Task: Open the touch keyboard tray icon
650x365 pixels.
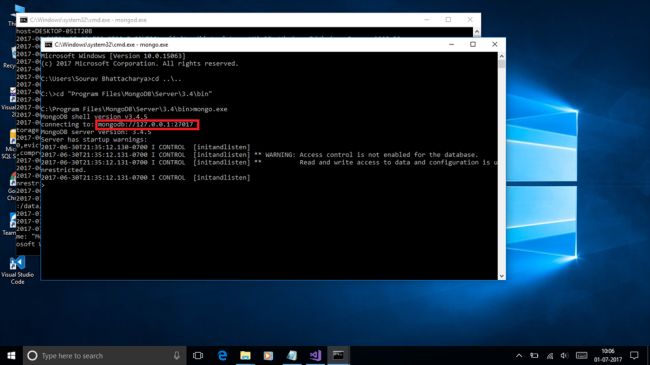Action: [x=582, y=355]
